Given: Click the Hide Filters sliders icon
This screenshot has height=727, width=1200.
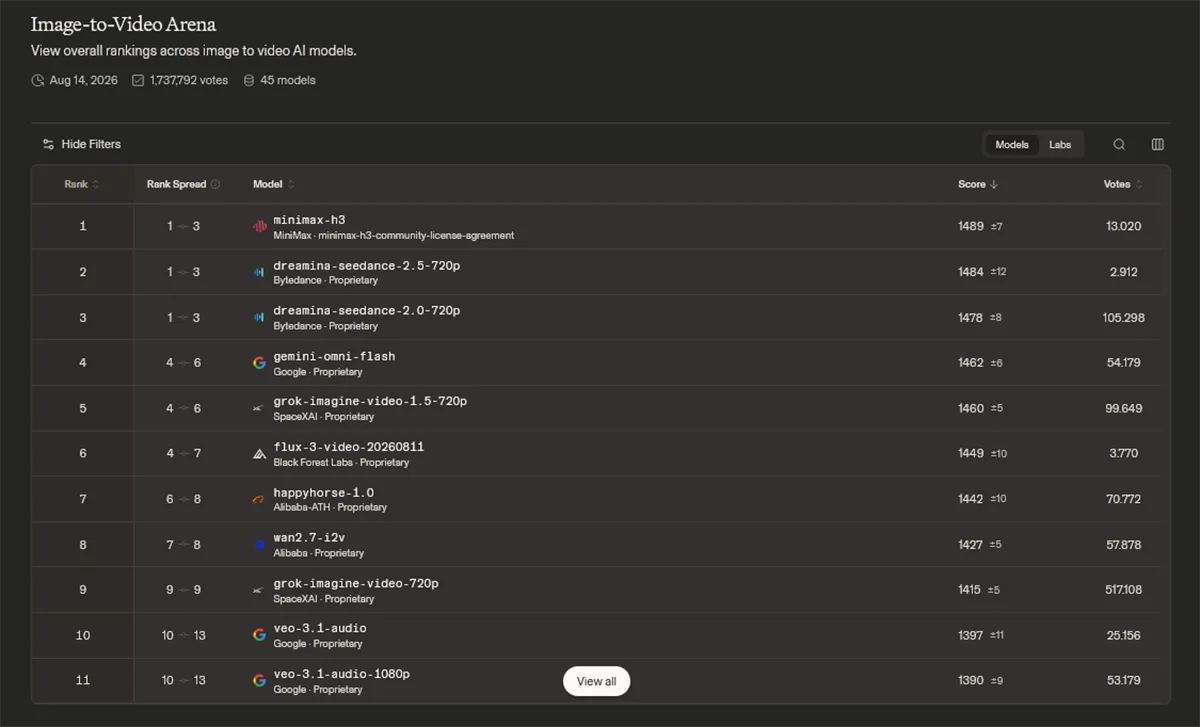Looking at the screenshot, I should pyautogui.click(x=48, y=144).
